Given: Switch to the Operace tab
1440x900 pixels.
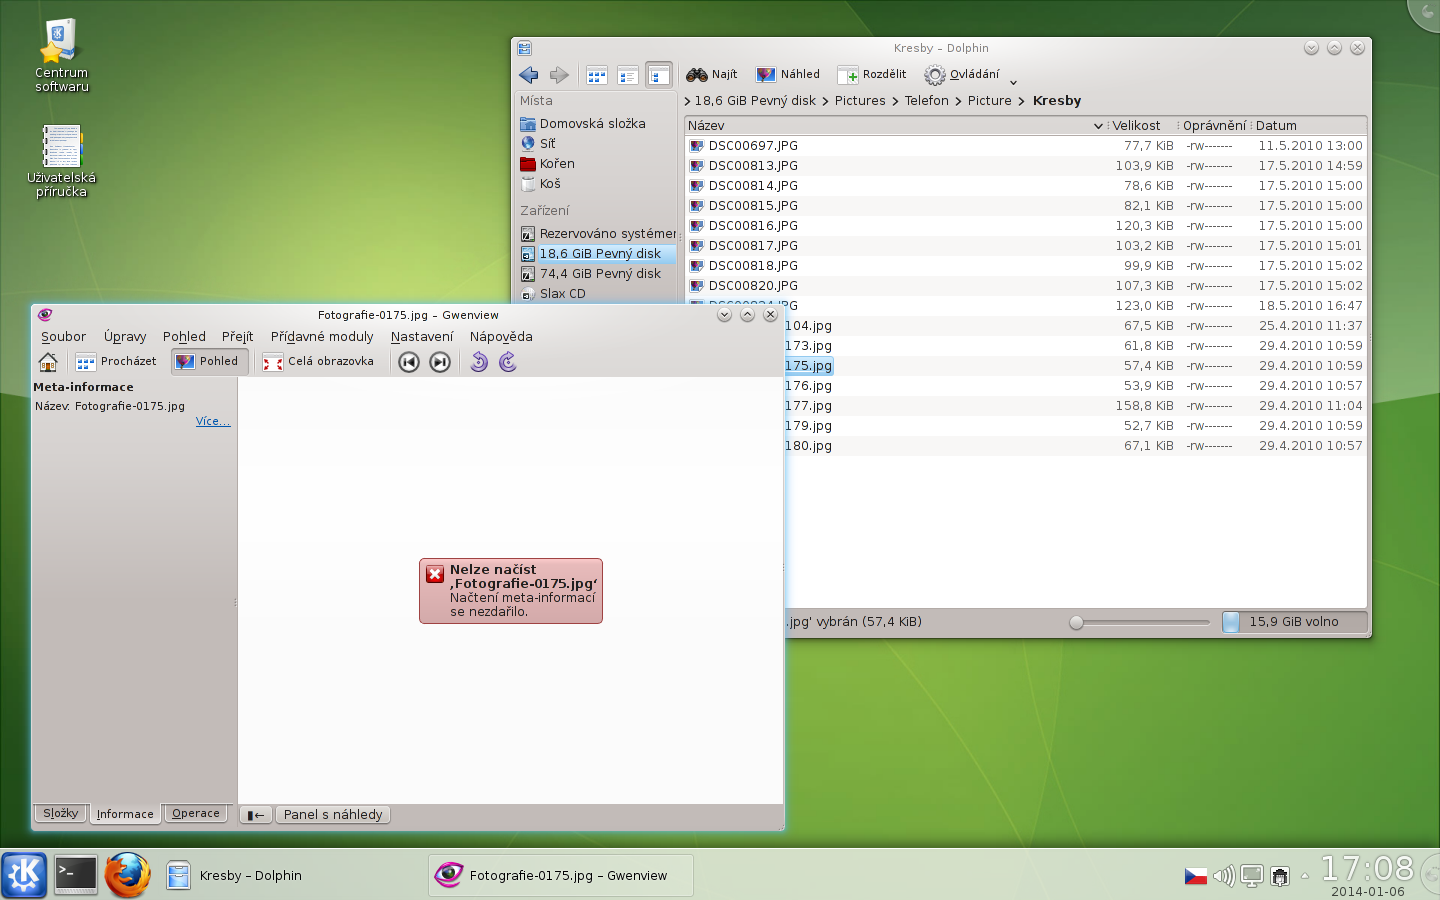Looking at the screenshot, I should coord(196,814).
